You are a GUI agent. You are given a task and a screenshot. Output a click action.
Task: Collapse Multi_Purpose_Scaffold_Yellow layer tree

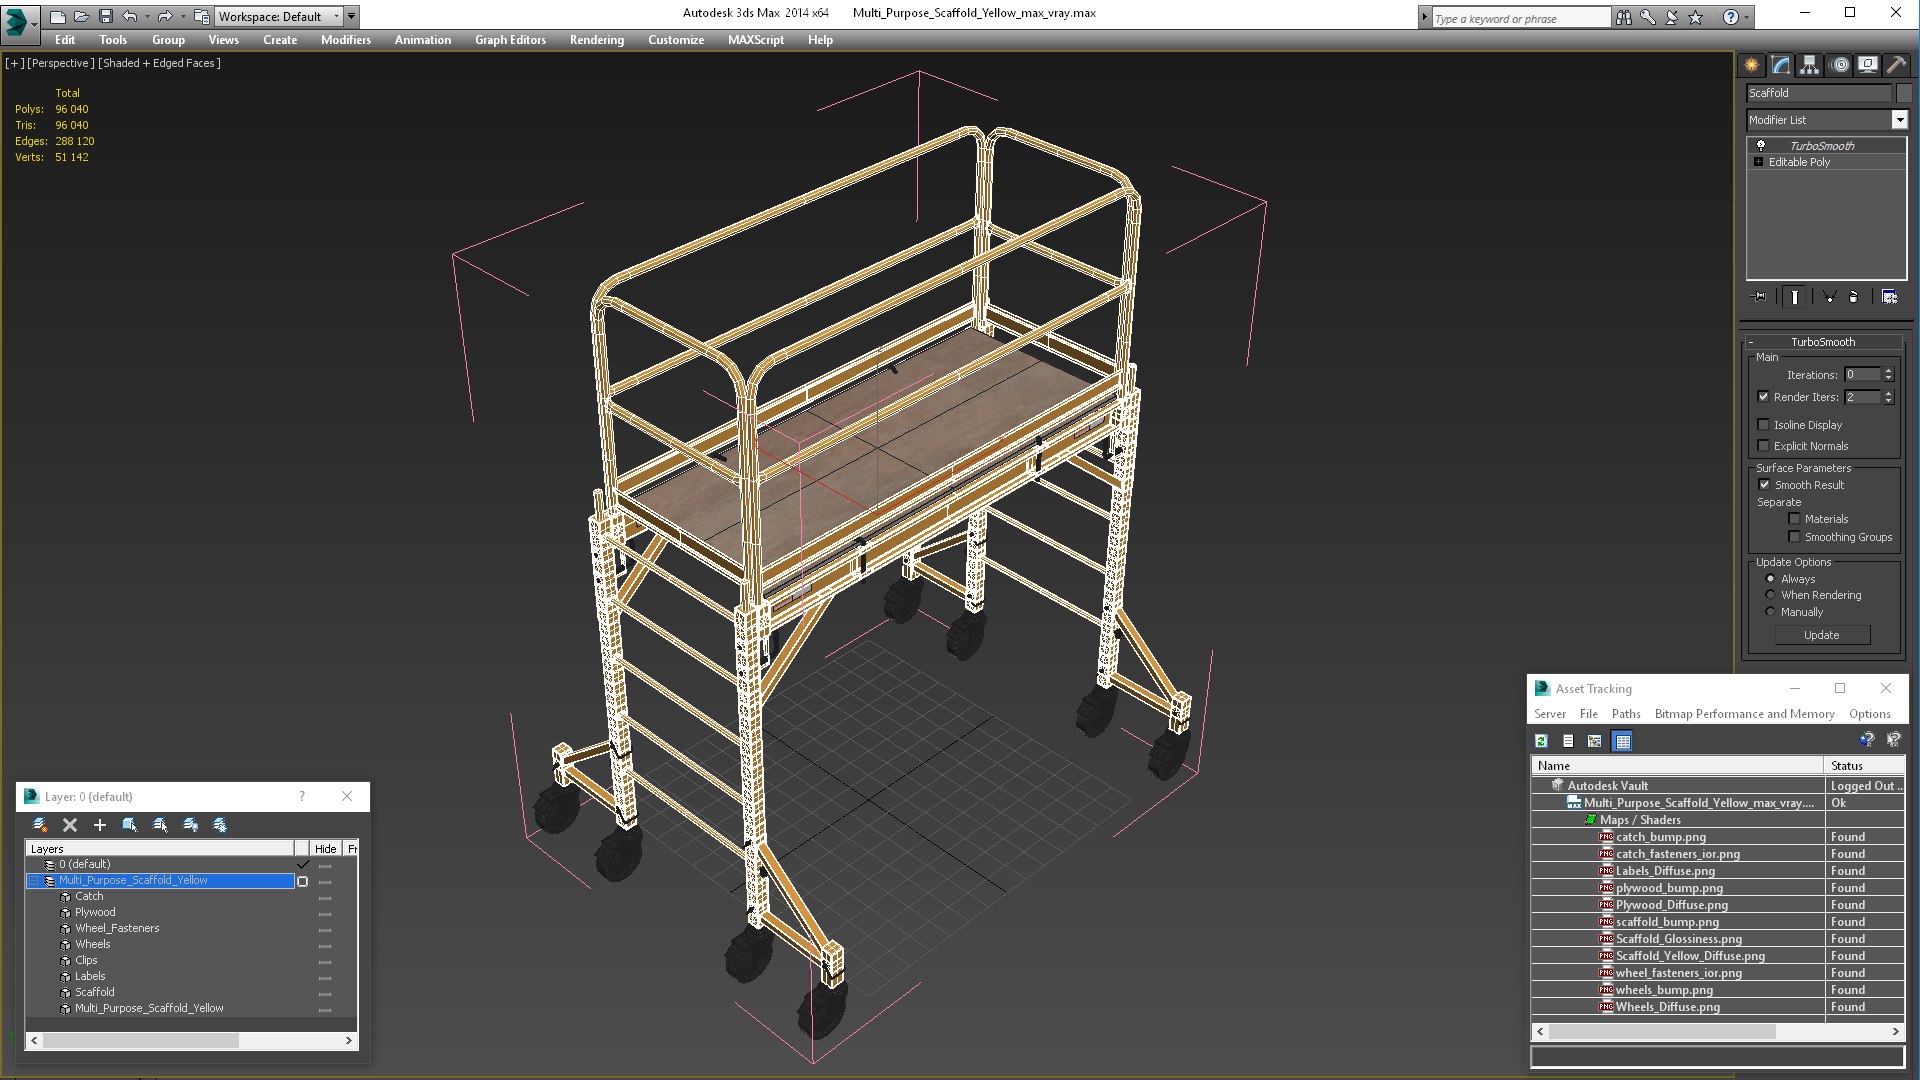33,881
